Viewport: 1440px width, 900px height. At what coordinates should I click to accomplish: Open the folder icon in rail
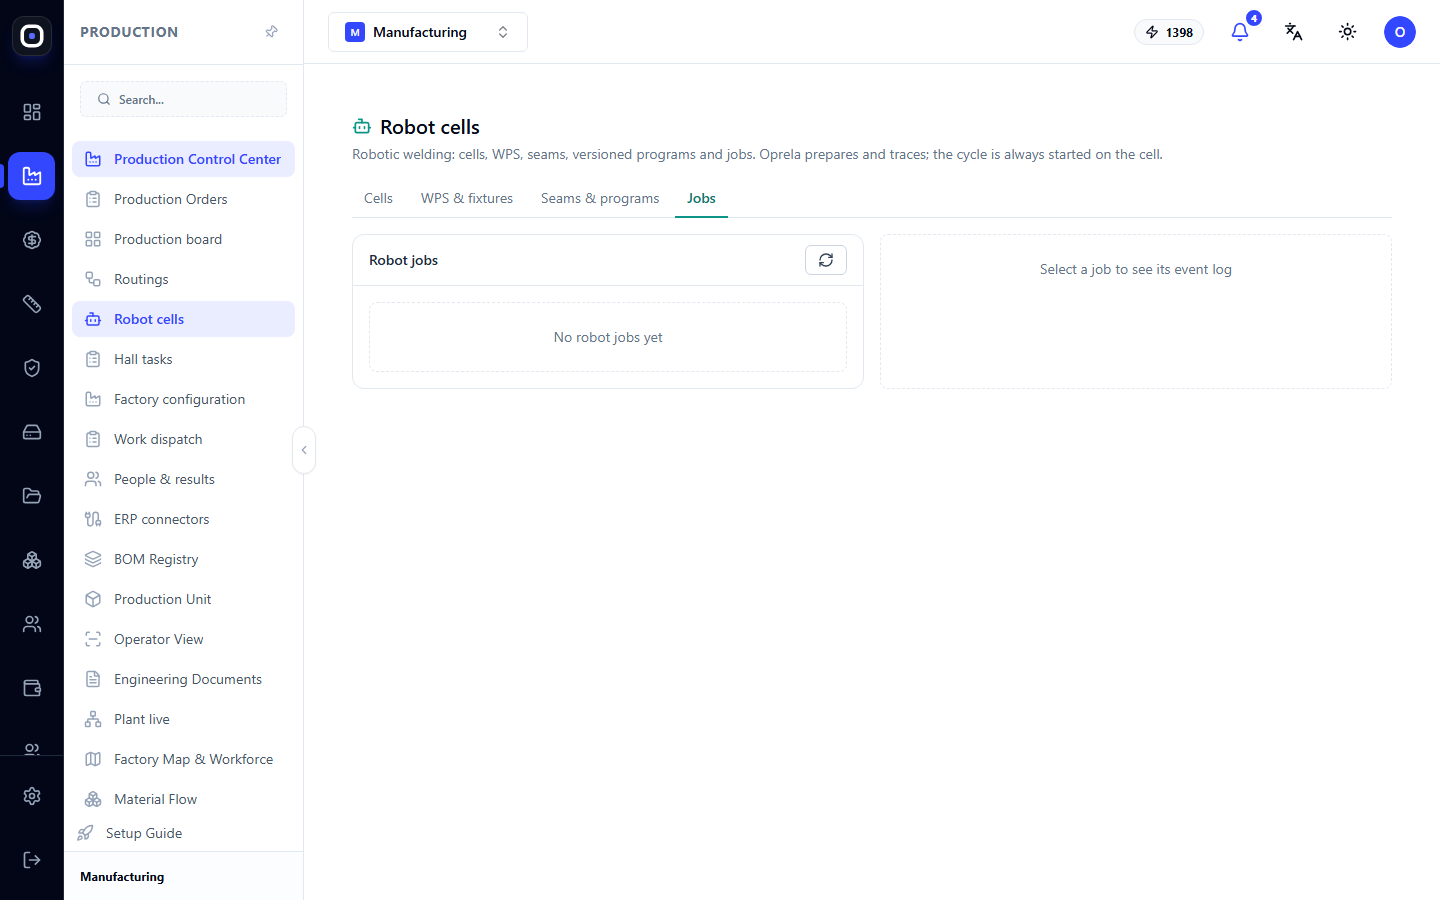coord(32,496)
